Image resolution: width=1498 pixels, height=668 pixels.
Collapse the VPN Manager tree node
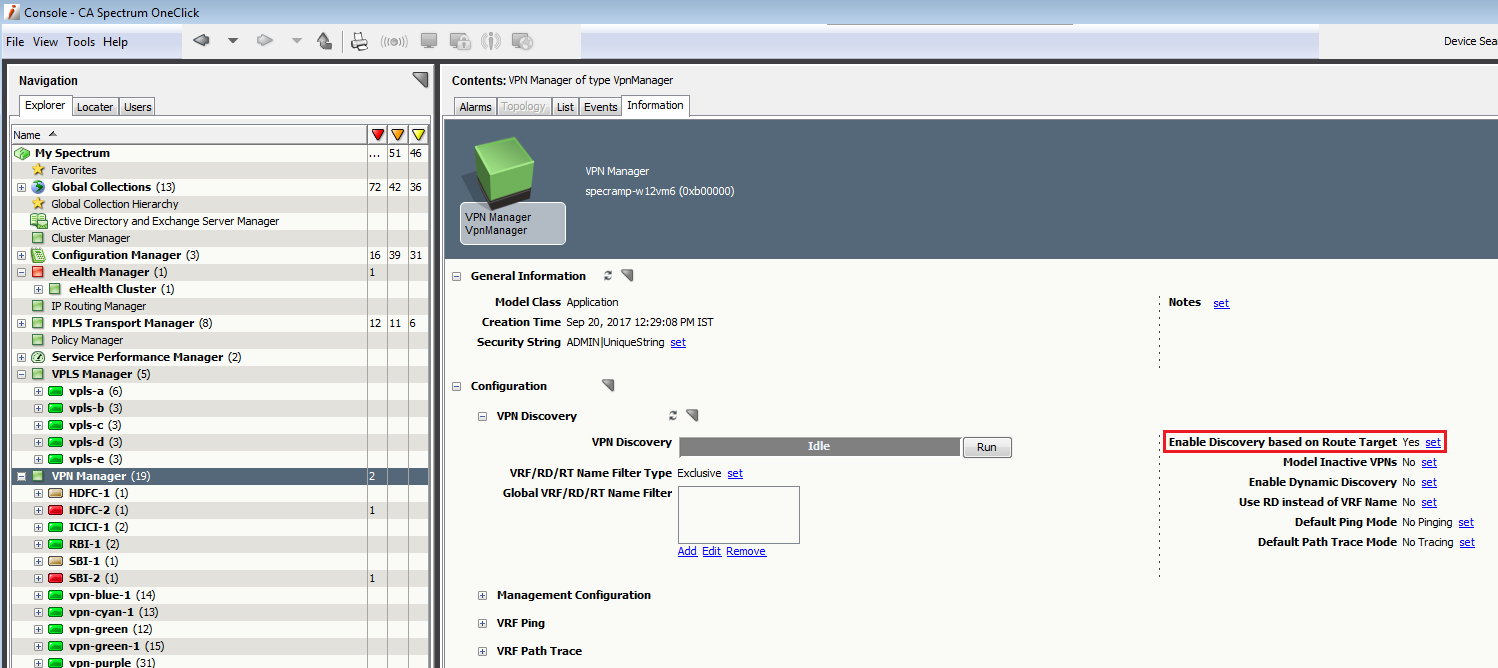point(21,476)
